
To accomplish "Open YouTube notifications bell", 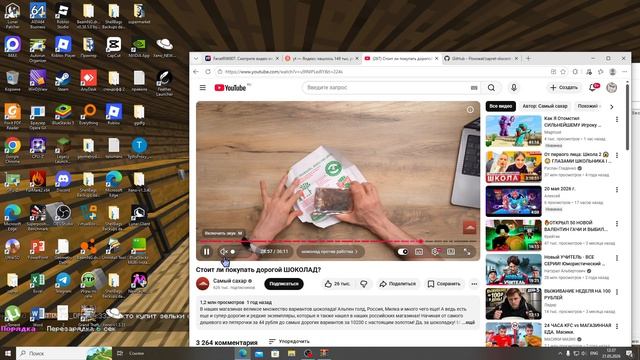I will click(593, 87).
